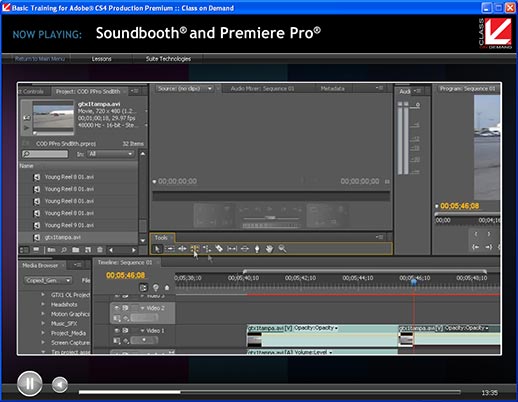
Task: Create a new bin folder
Action: 76,250
